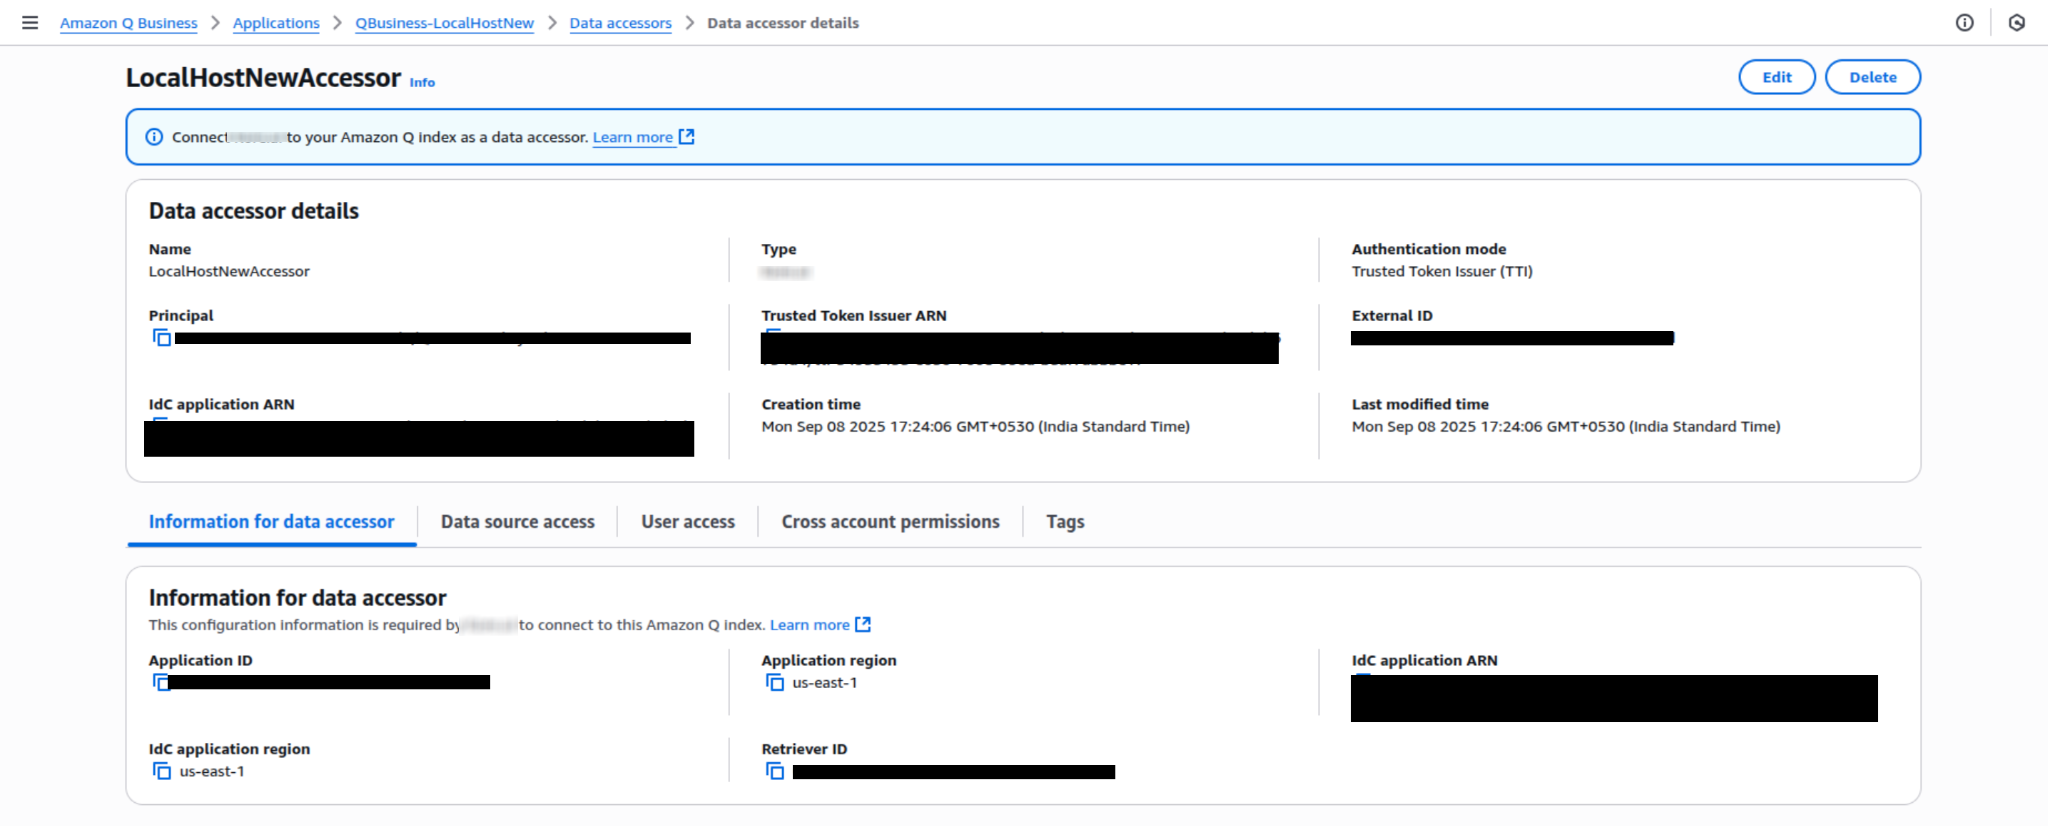The width and height of the screenshot is (2048, 826).
Task: Open the Tags tab
Action: 1065,522
